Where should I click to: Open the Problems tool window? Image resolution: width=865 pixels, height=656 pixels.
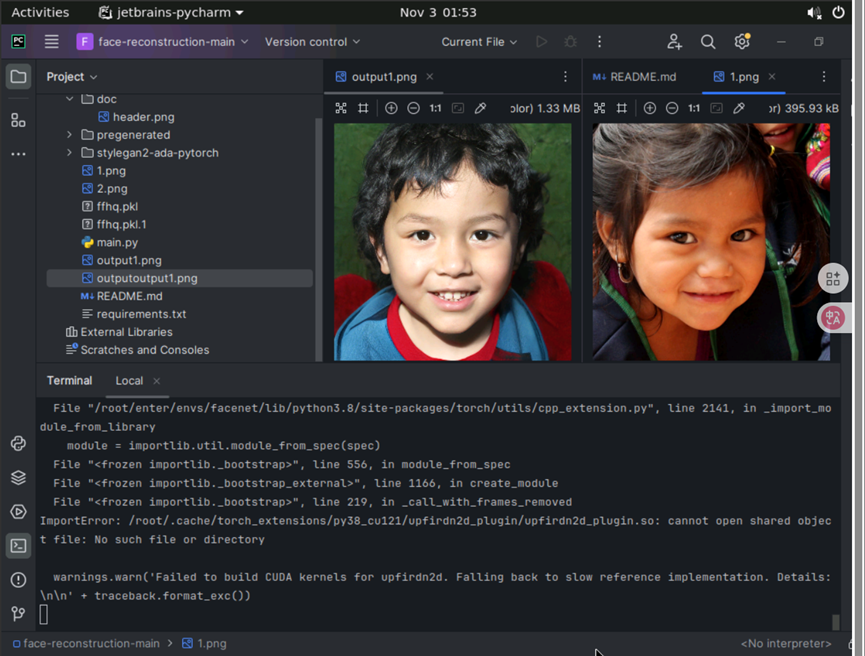click(18, 580)
